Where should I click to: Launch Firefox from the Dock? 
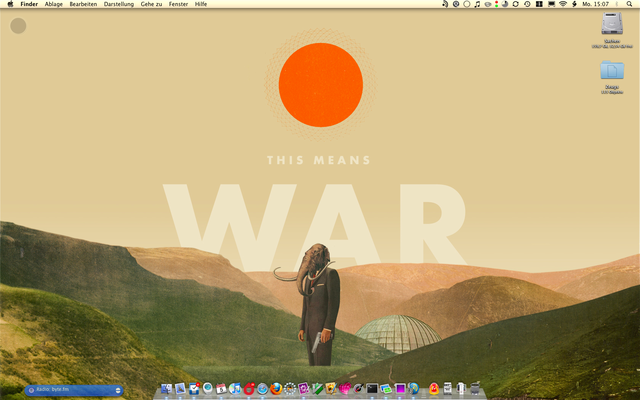[x=276, y=389]
